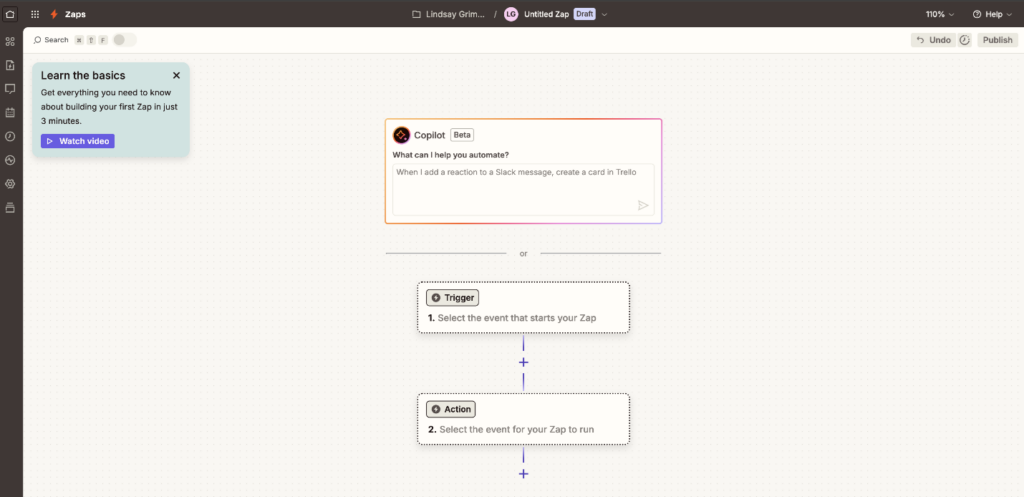Click the Zaps title text

75,14
